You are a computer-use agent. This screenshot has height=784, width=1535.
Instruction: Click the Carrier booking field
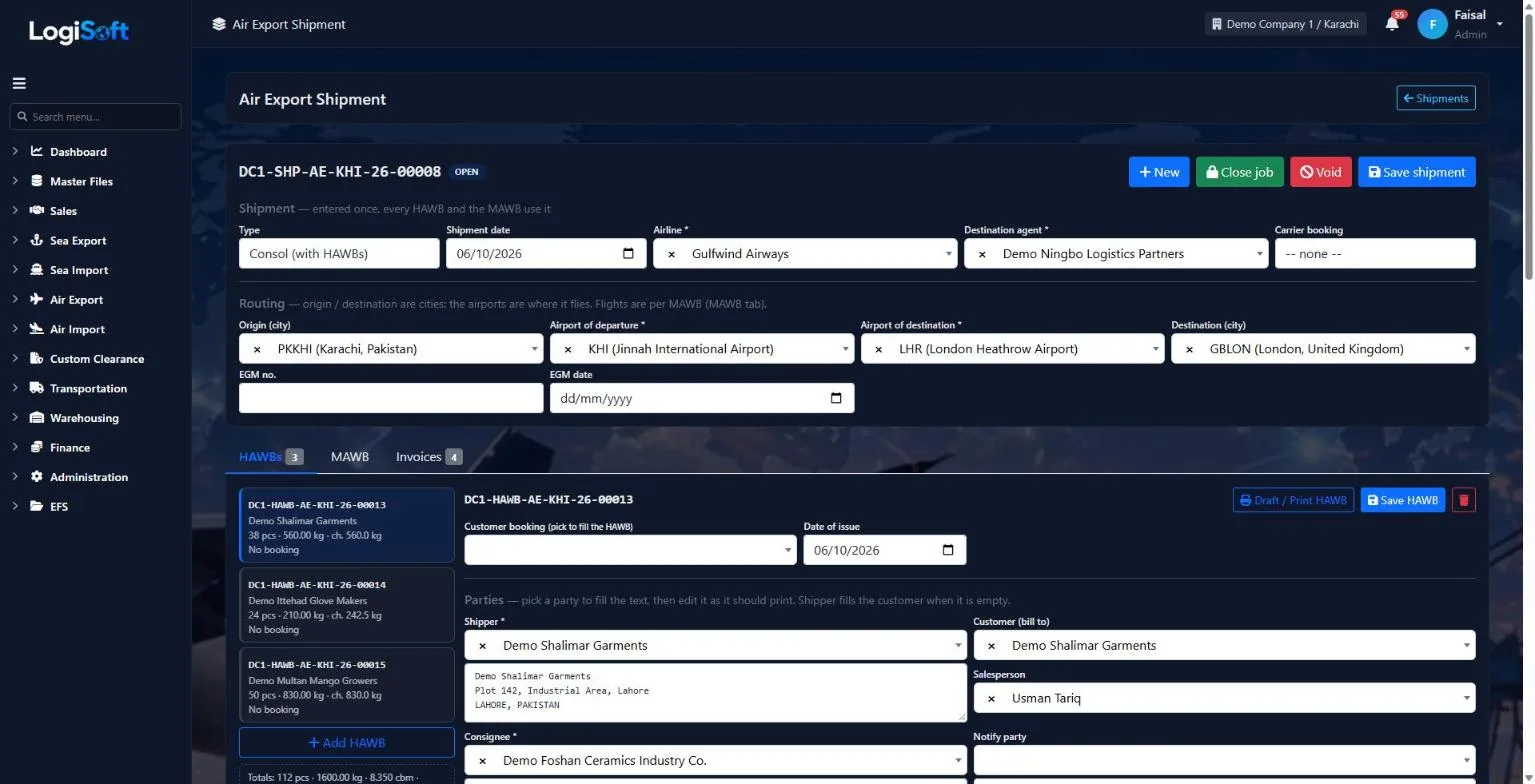click(1375, 254)
